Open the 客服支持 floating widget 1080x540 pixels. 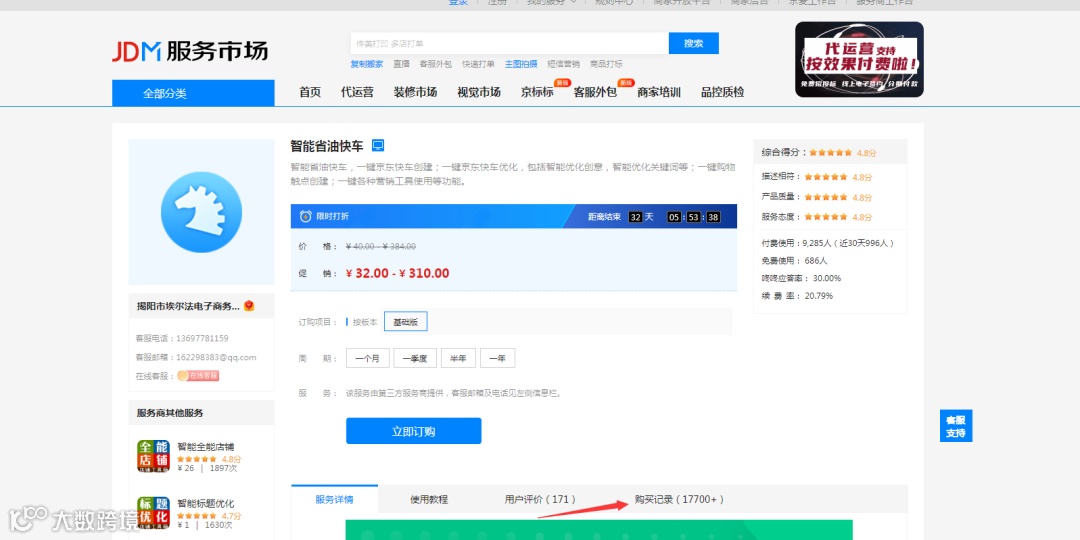point(955,426)
